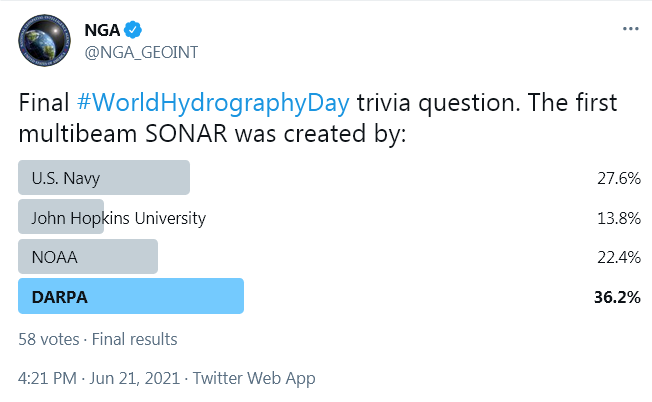
Task: Open the NGA account name link
Action: [x=102, y=30]
